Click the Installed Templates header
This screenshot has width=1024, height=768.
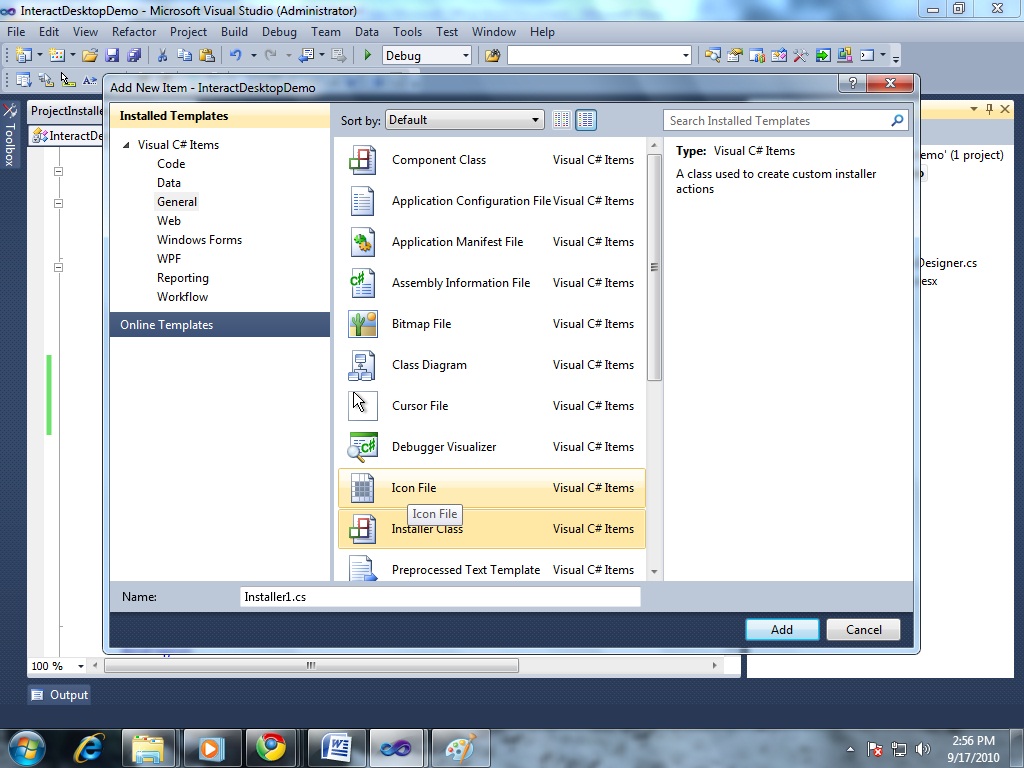tap(220, 116)
